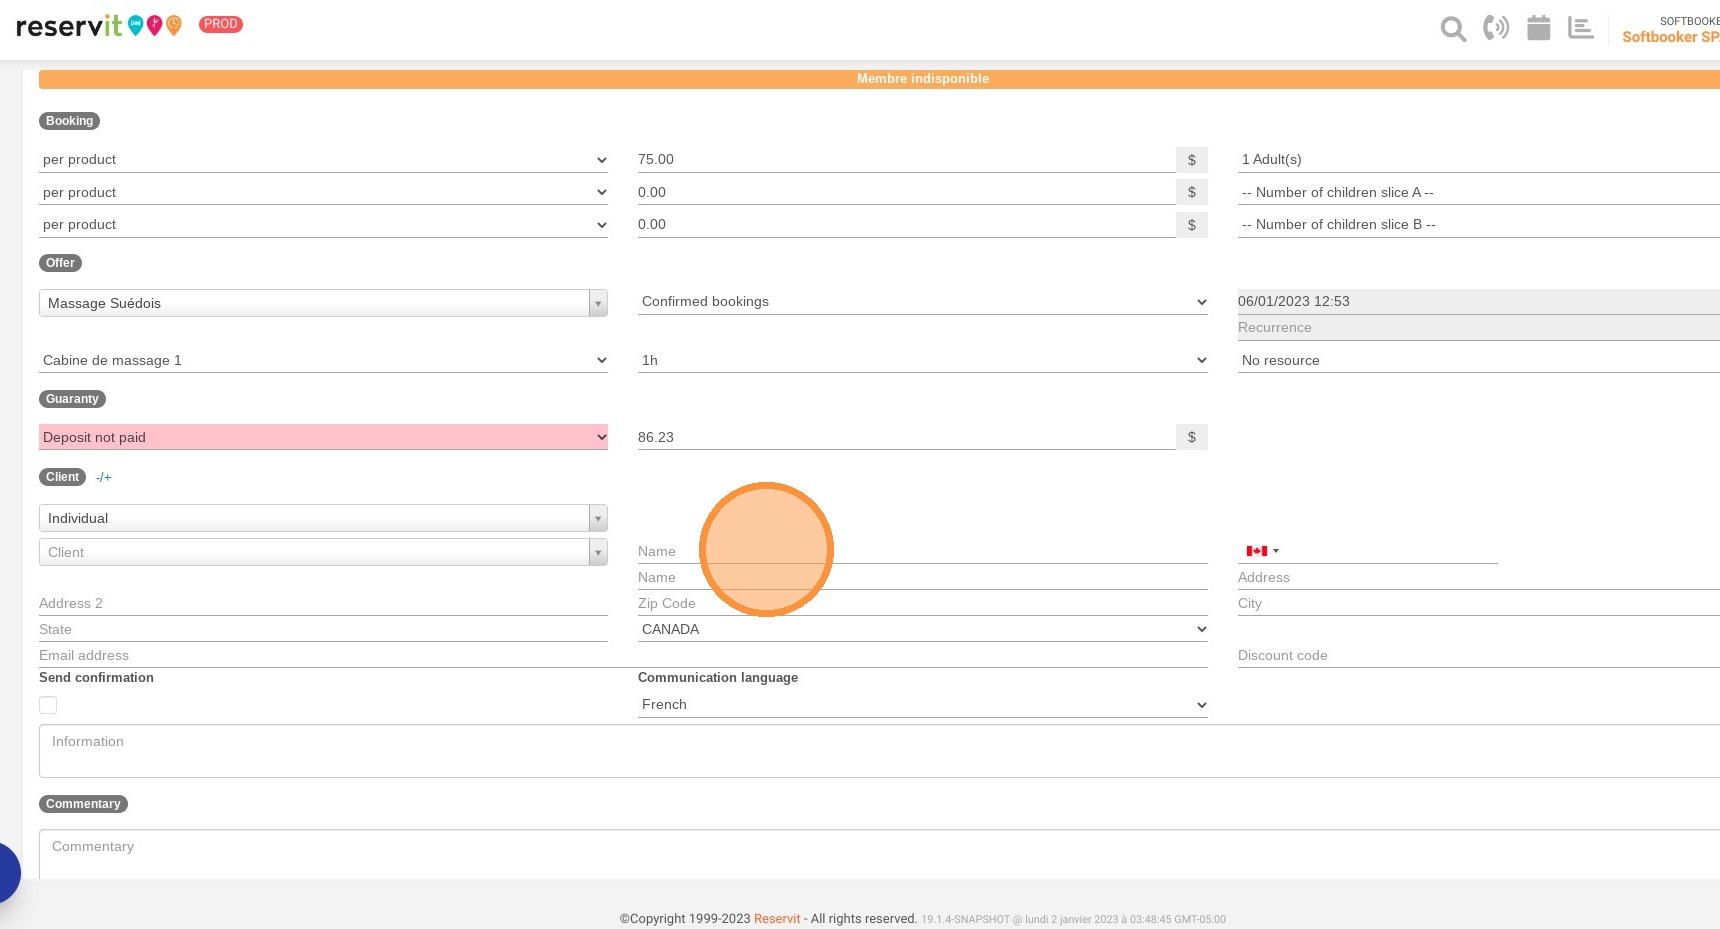
Task: Change the French communication language dropdown
Action: [x=923, y=704]
